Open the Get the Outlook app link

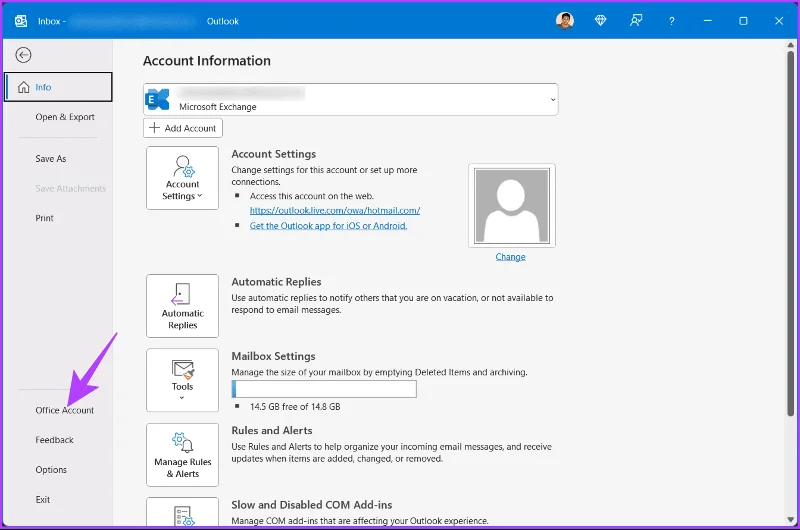[x=328, y=225]
